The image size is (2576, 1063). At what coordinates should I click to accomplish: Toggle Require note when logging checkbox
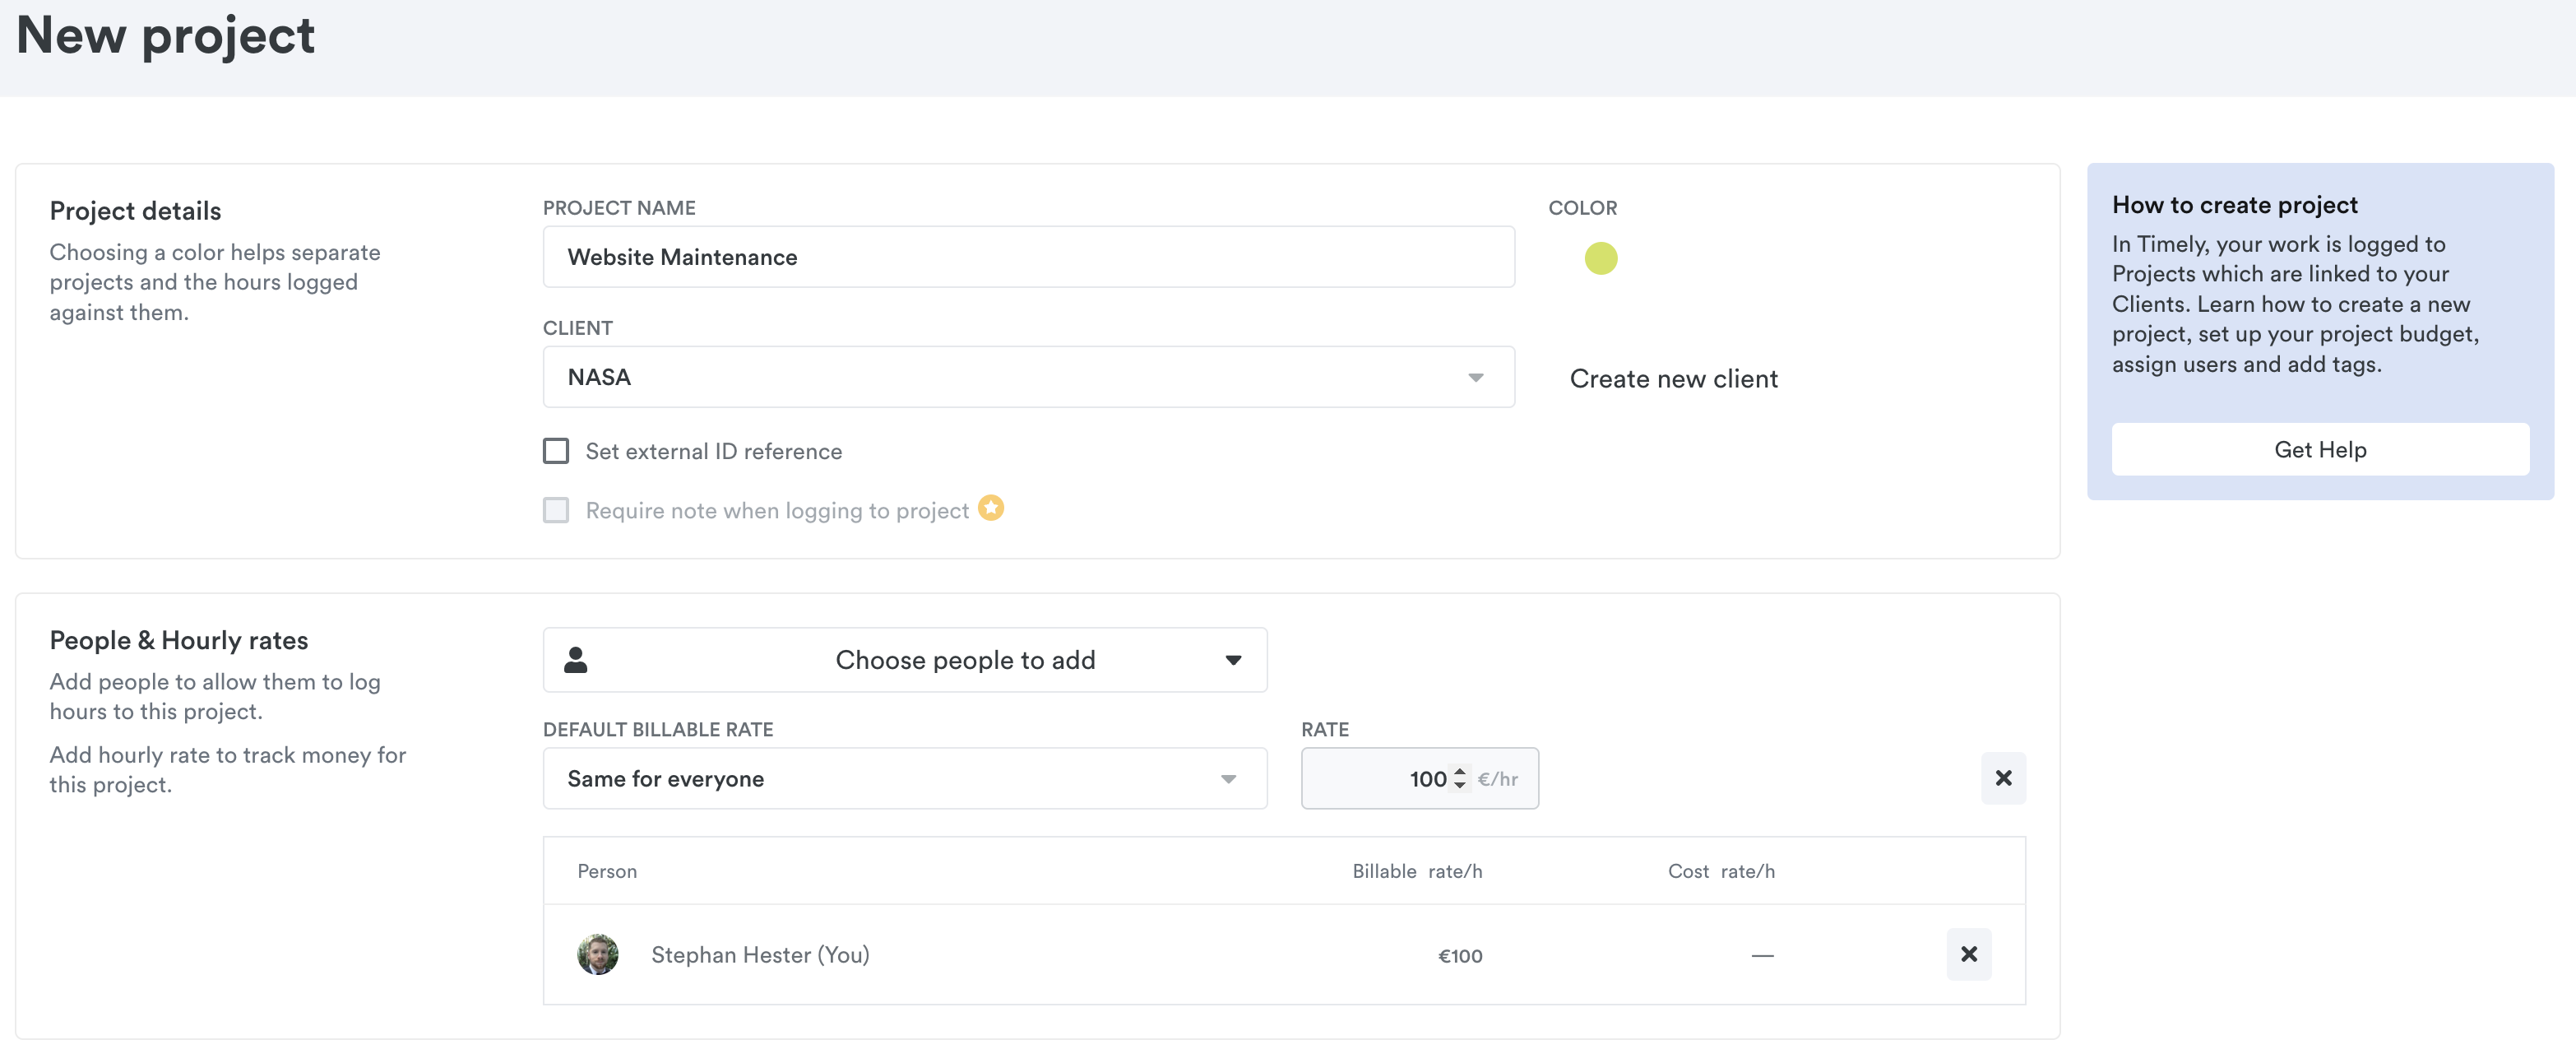pos(556,510)
